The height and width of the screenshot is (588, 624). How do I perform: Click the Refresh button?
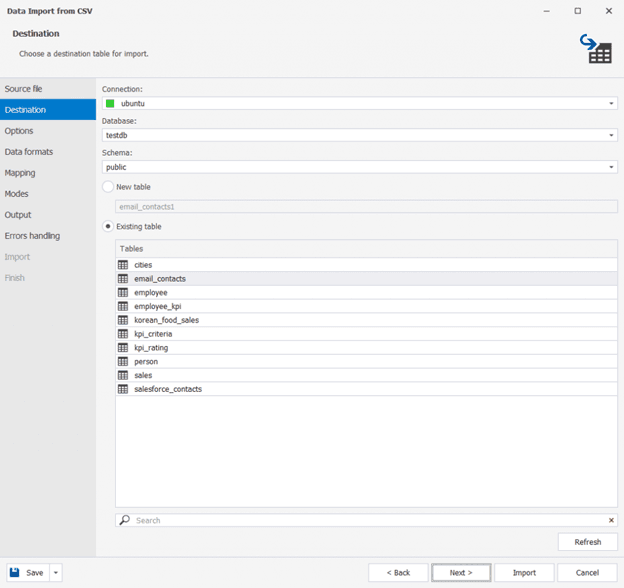587,542
